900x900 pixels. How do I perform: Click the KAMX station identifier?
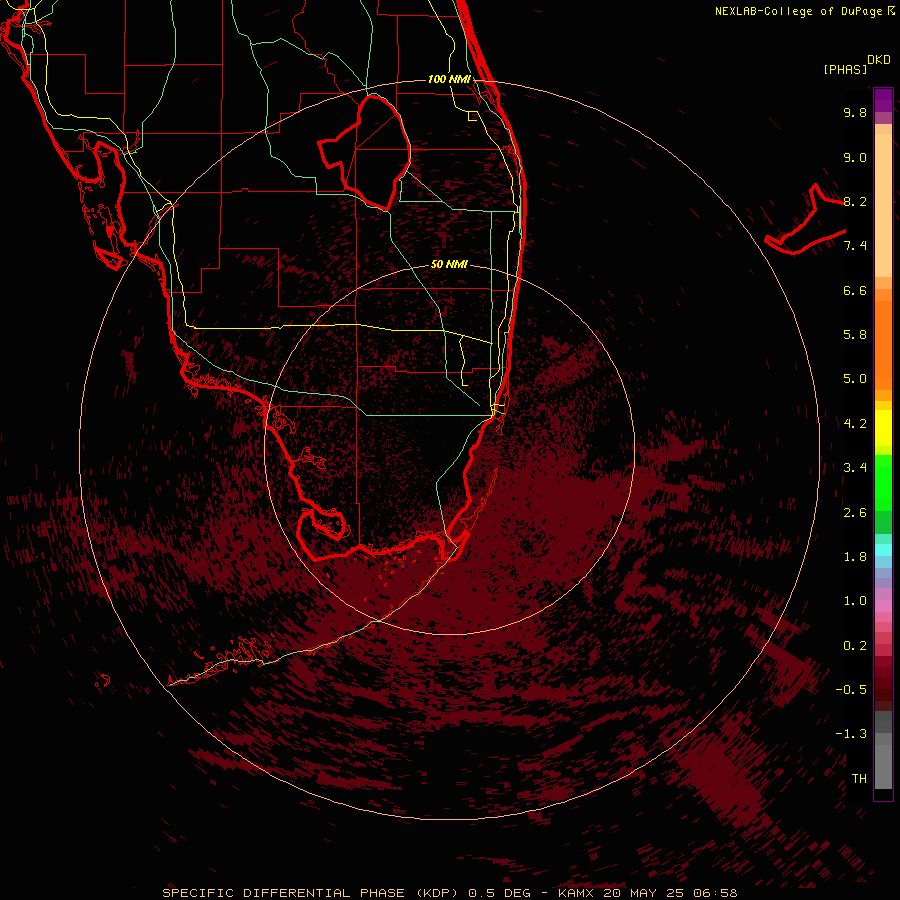[576, 893]
